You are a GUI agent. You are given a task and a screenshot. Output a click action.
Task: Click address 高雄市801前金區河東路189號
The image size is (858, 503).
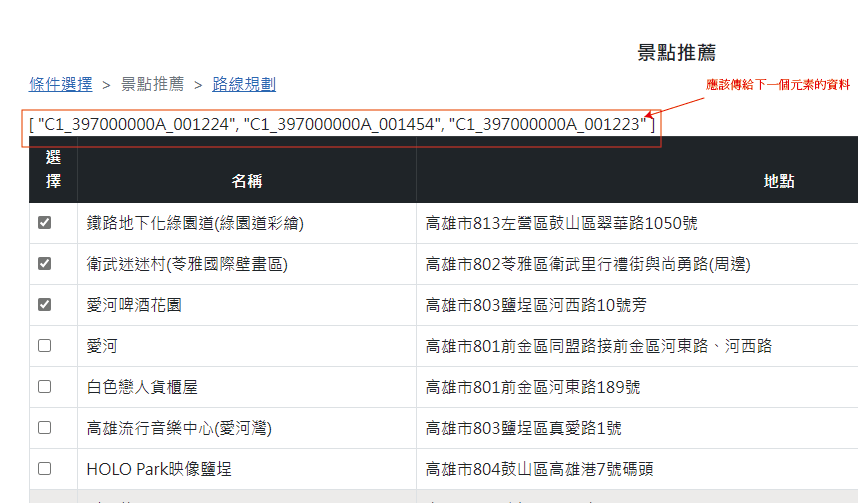click(x=533, y=387)
